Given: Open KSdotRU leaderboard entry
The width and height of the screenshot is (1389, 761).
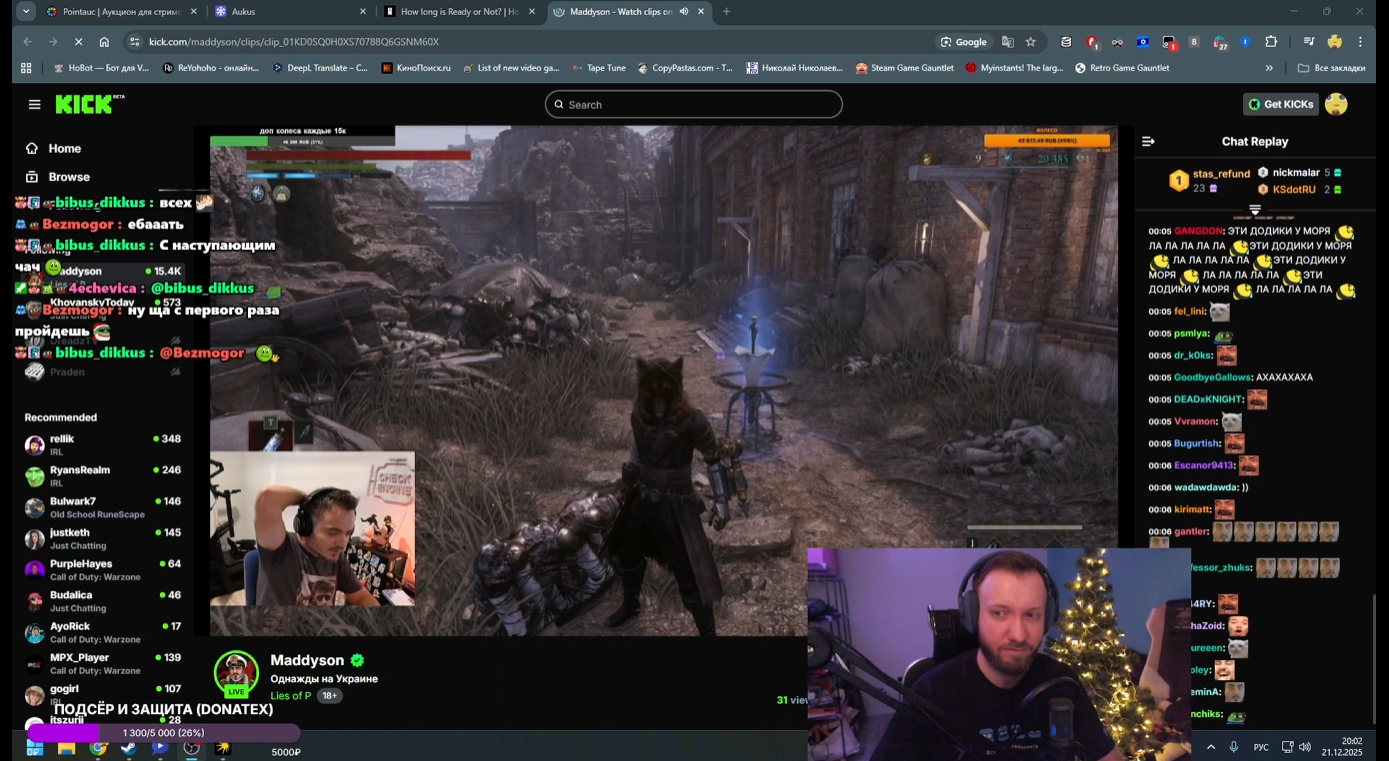Looking at the screenshot, I should (x=1299, y=189).
